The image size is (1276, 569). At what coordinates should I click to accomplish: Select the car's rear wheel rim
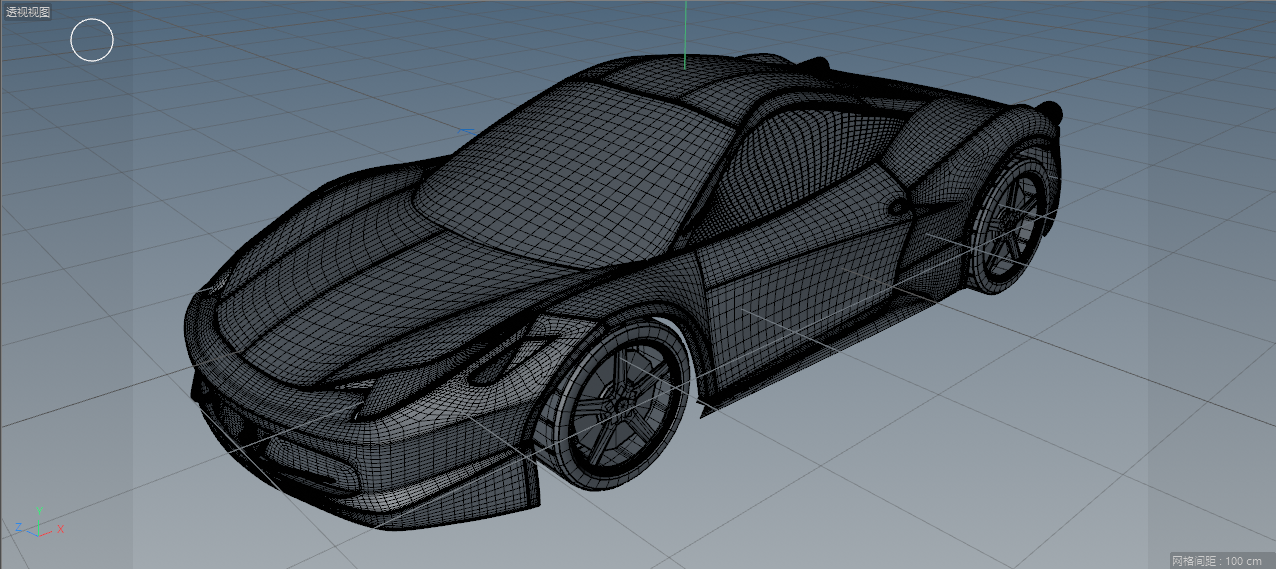1011,224
